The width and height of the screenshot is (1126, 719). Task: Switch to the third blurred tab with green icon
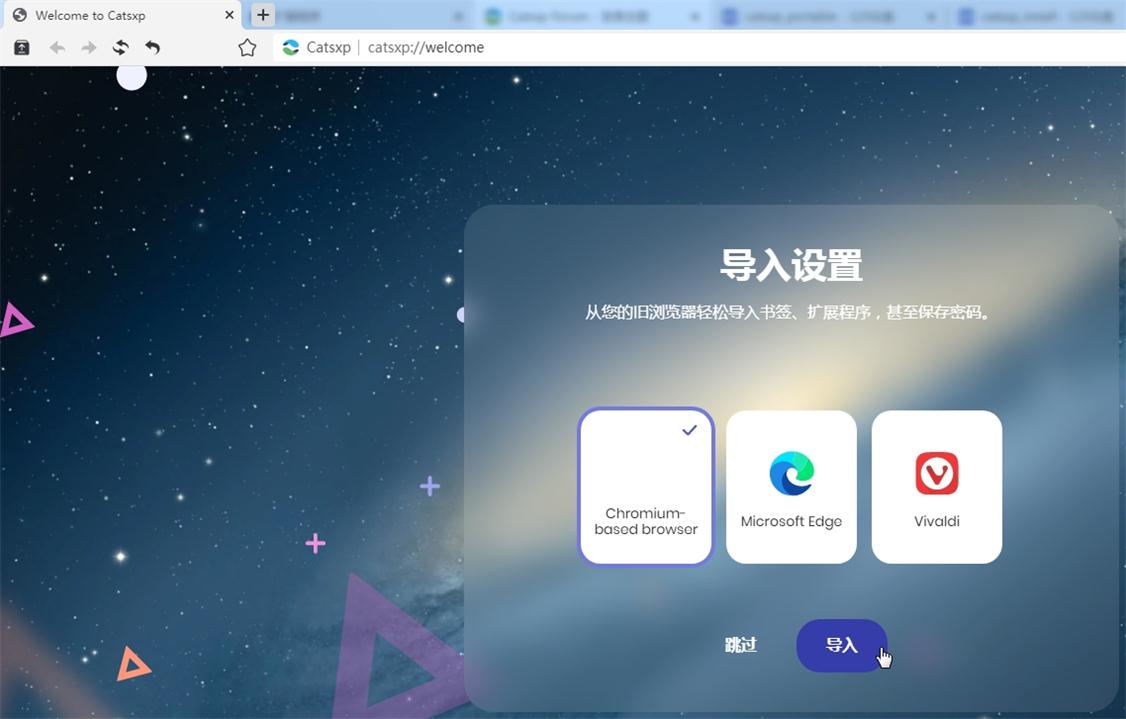pyautogui.click(x=592, y=16)
